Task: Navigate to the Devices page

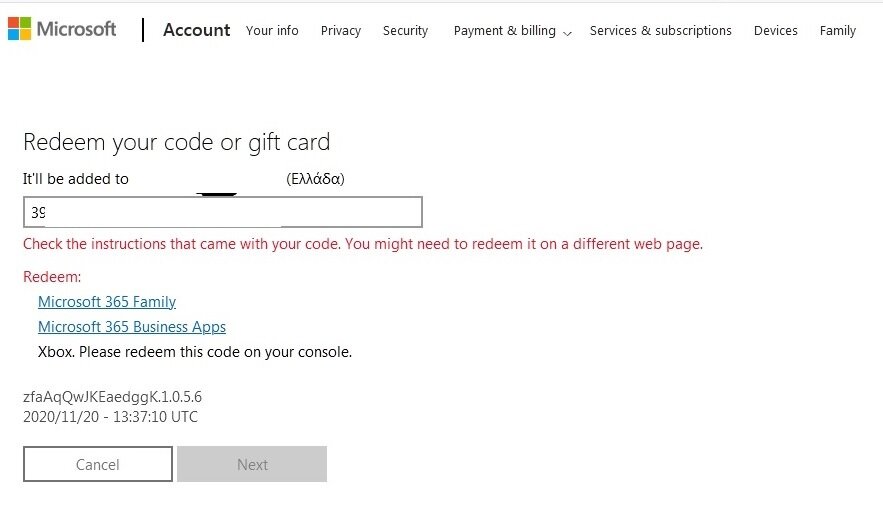Action: [776, 31]
